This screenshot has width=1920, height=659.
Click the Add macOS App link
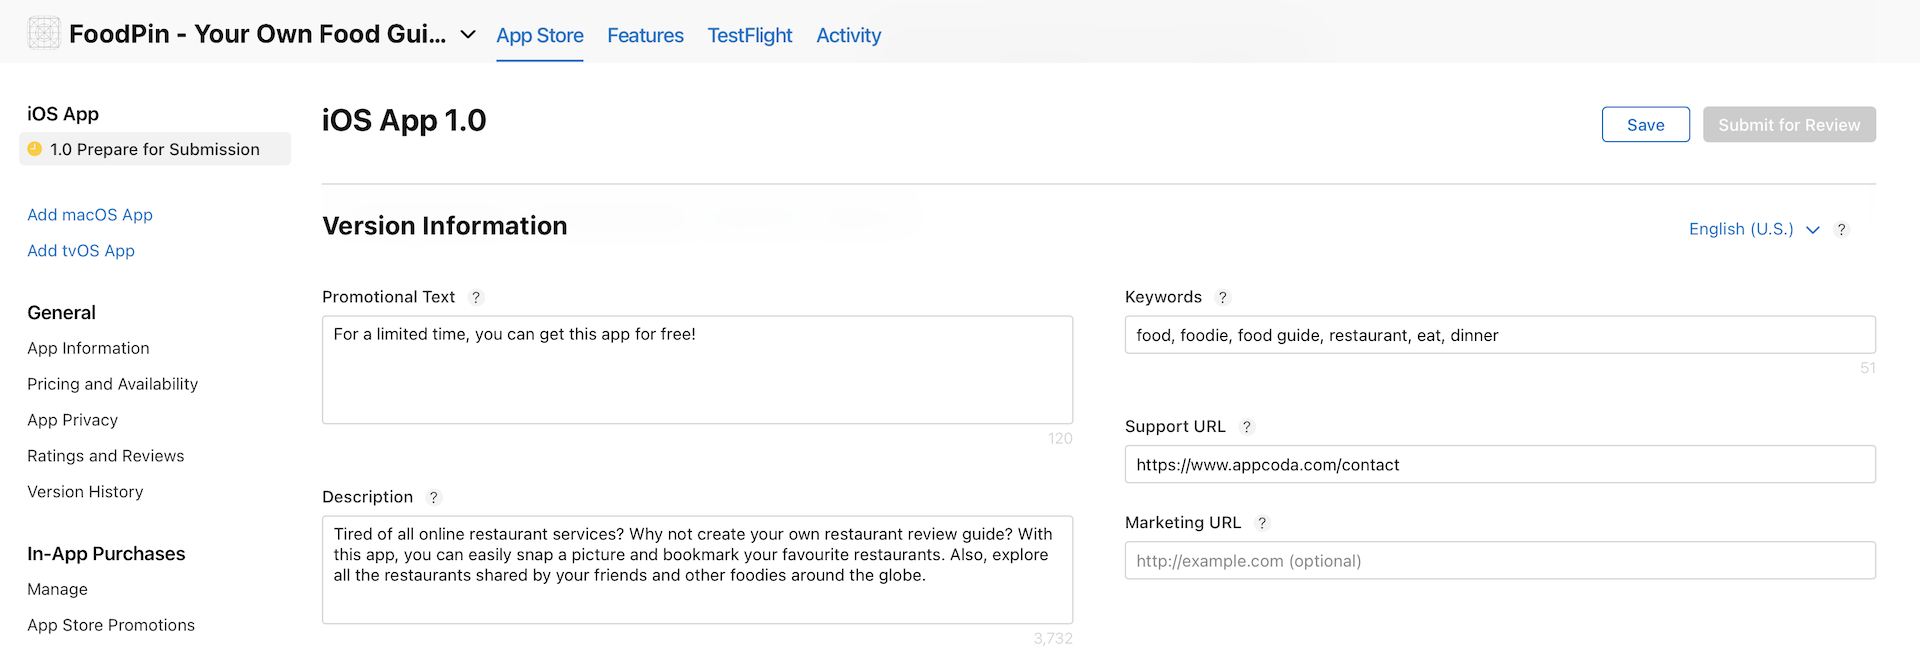pos(90,215)
